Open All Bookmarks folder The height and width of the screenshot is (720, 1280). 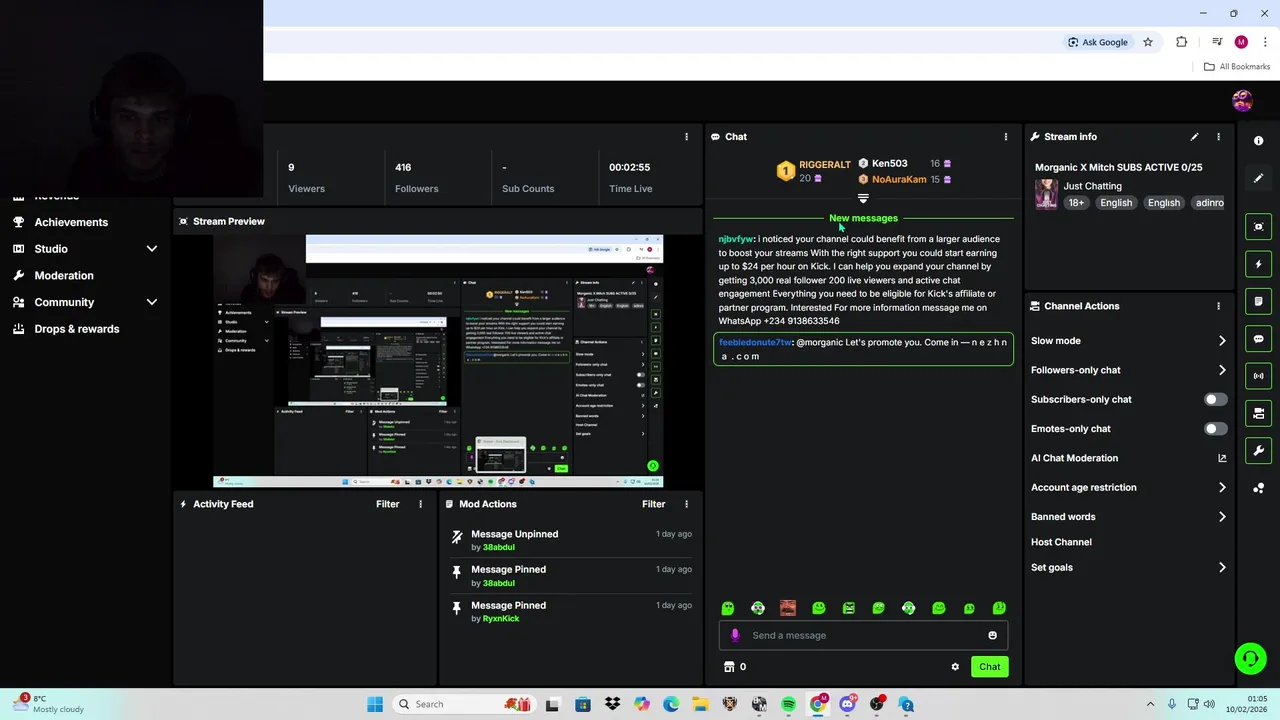[1237, 67]
